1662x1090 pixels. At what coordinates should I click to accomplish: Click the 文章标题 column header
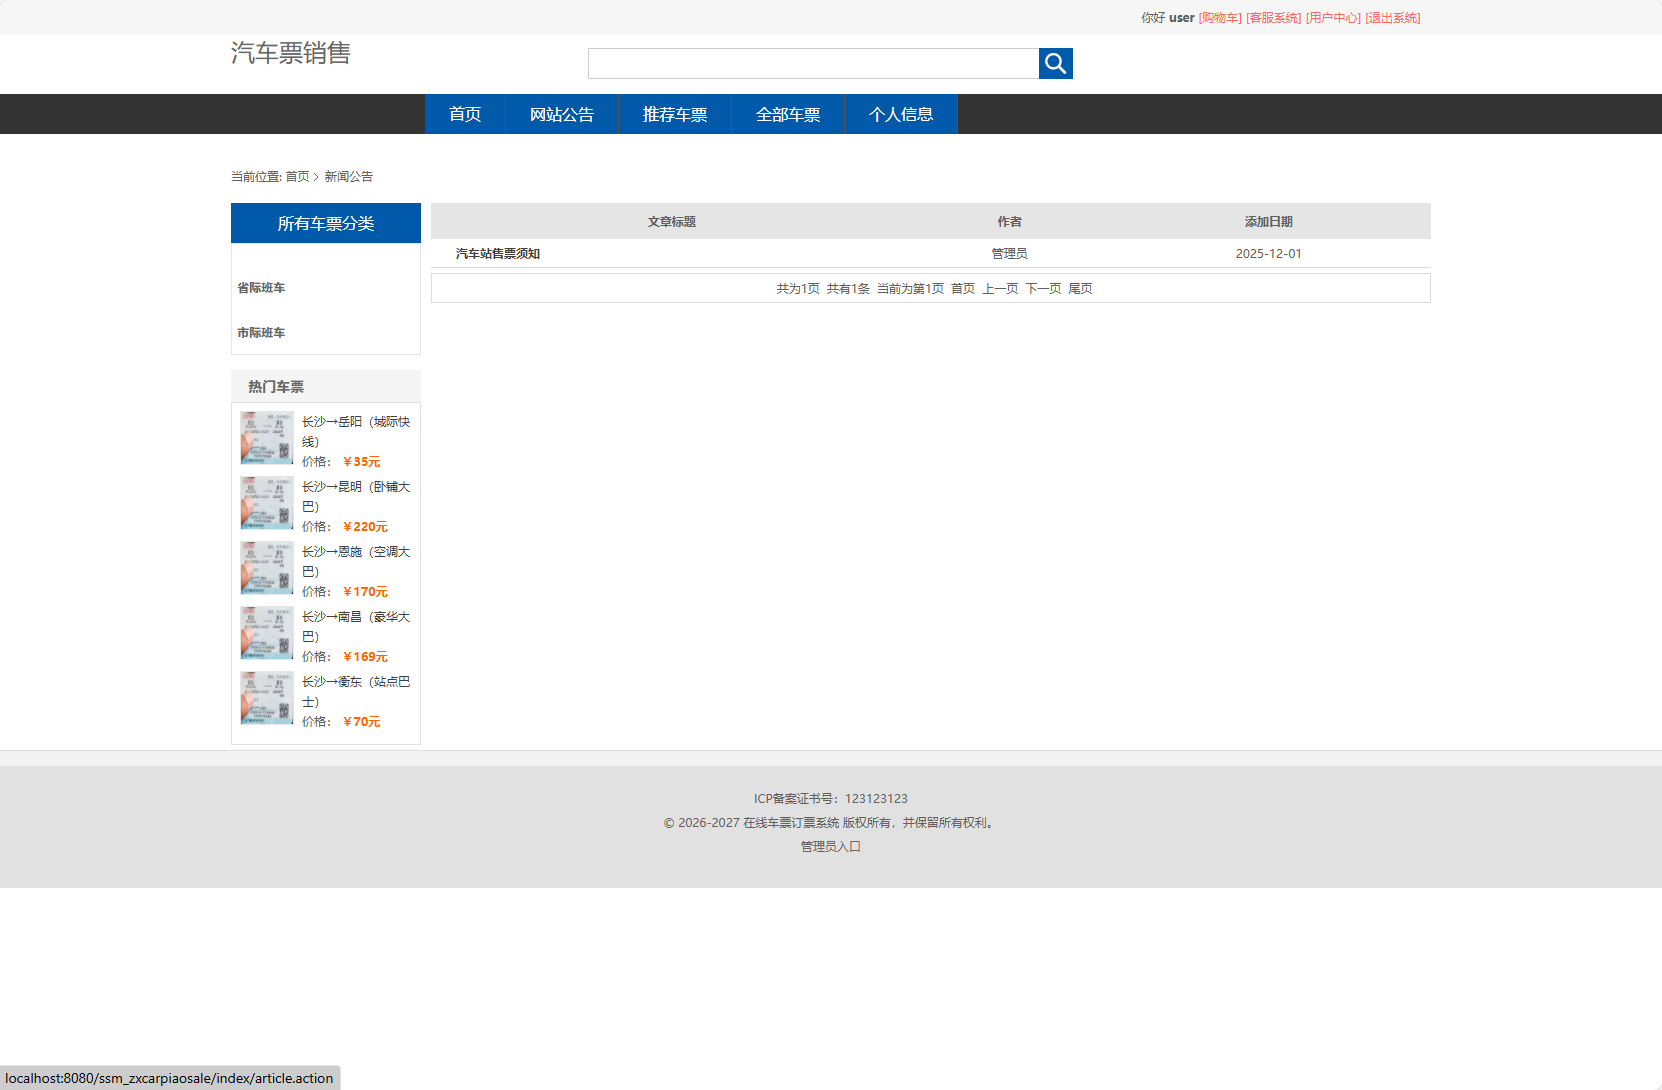[672, 222]
